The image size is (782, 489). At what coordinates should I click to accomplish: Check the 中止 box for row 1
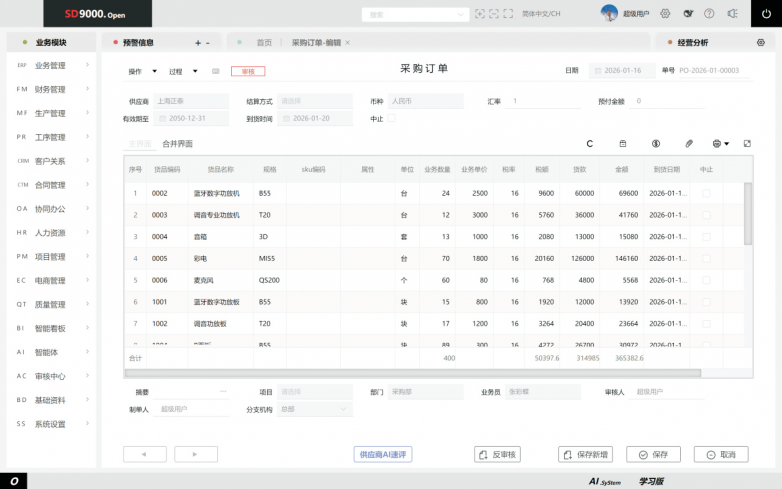point(706,193)
